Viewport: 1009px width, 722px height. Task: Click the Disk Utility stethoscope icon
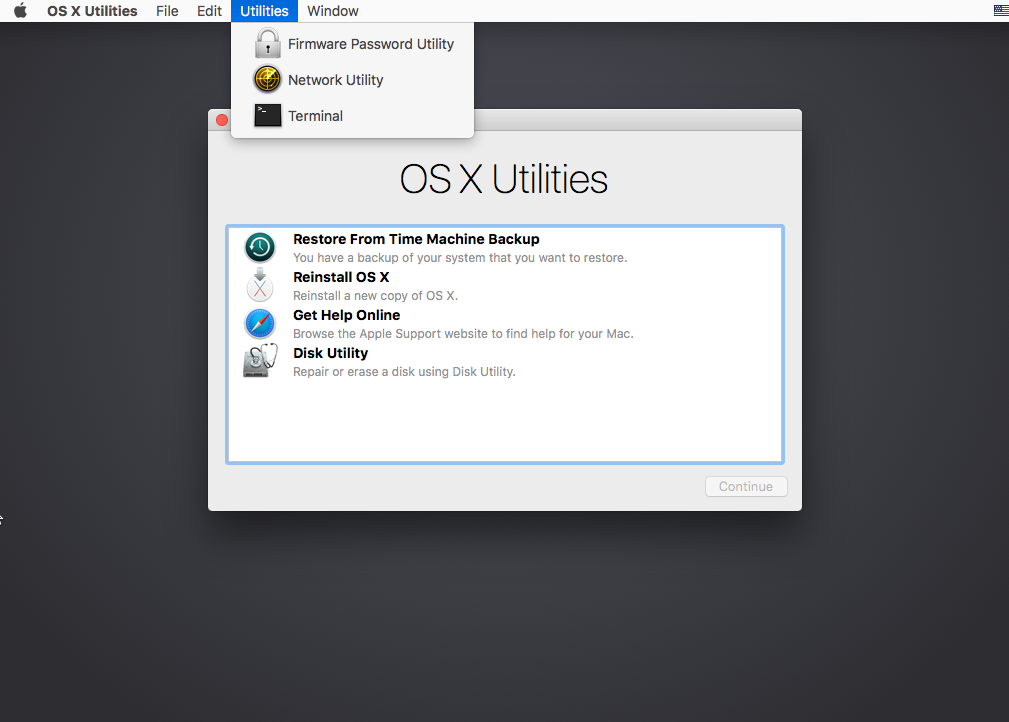[x=260, y=361]
